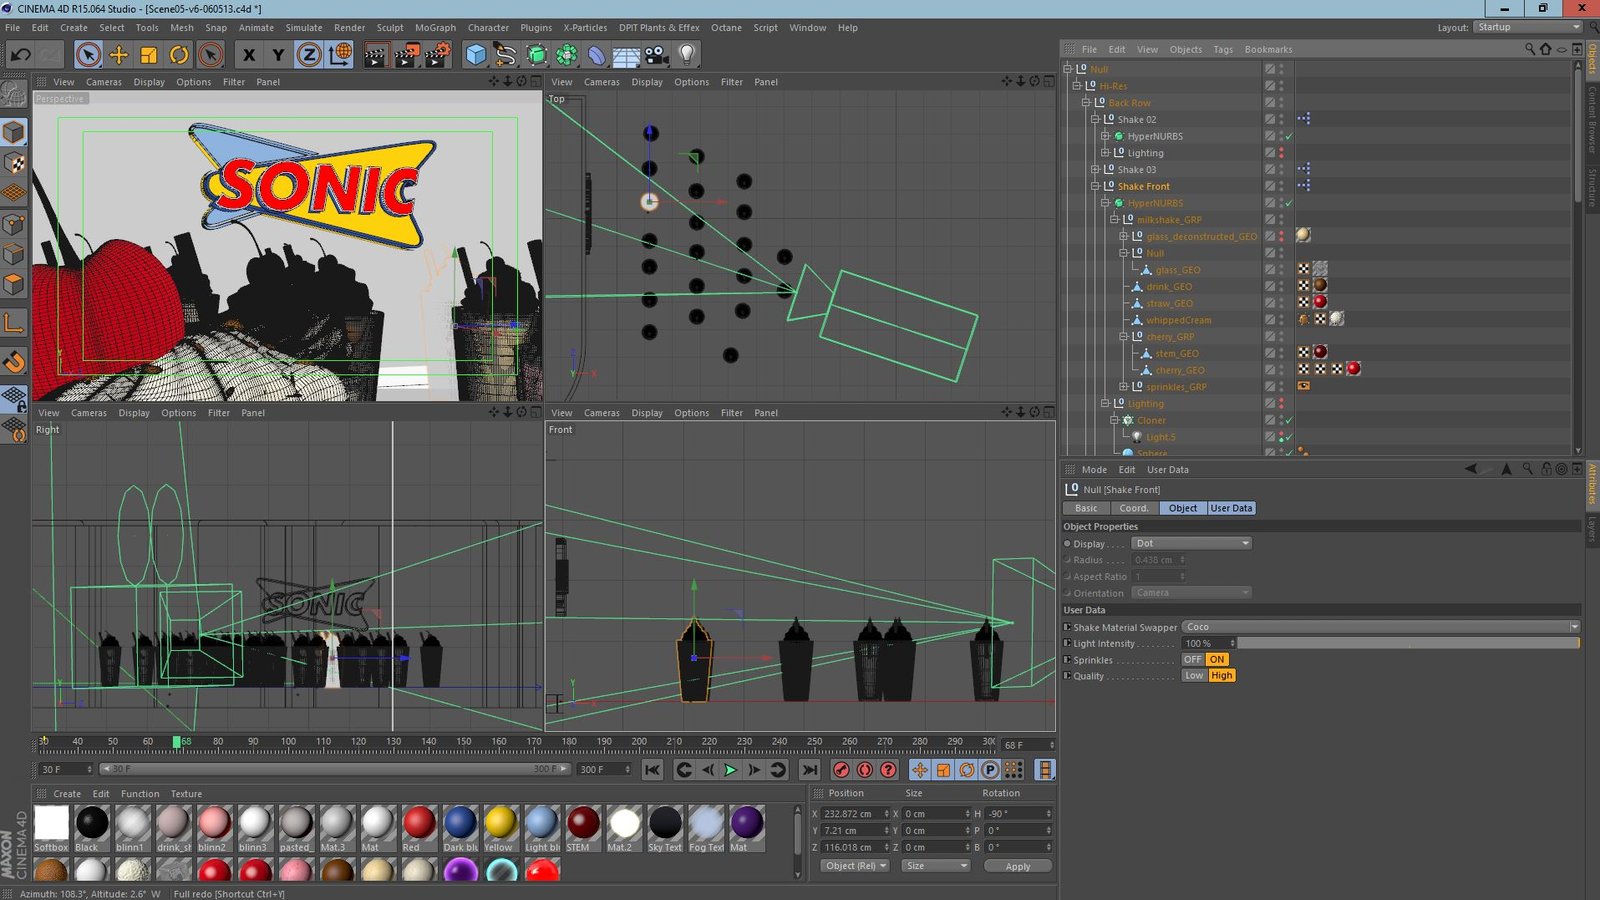Add a light object with bulb icon
Viewport: 1600px width, 900px height.
tap(687, 55)
